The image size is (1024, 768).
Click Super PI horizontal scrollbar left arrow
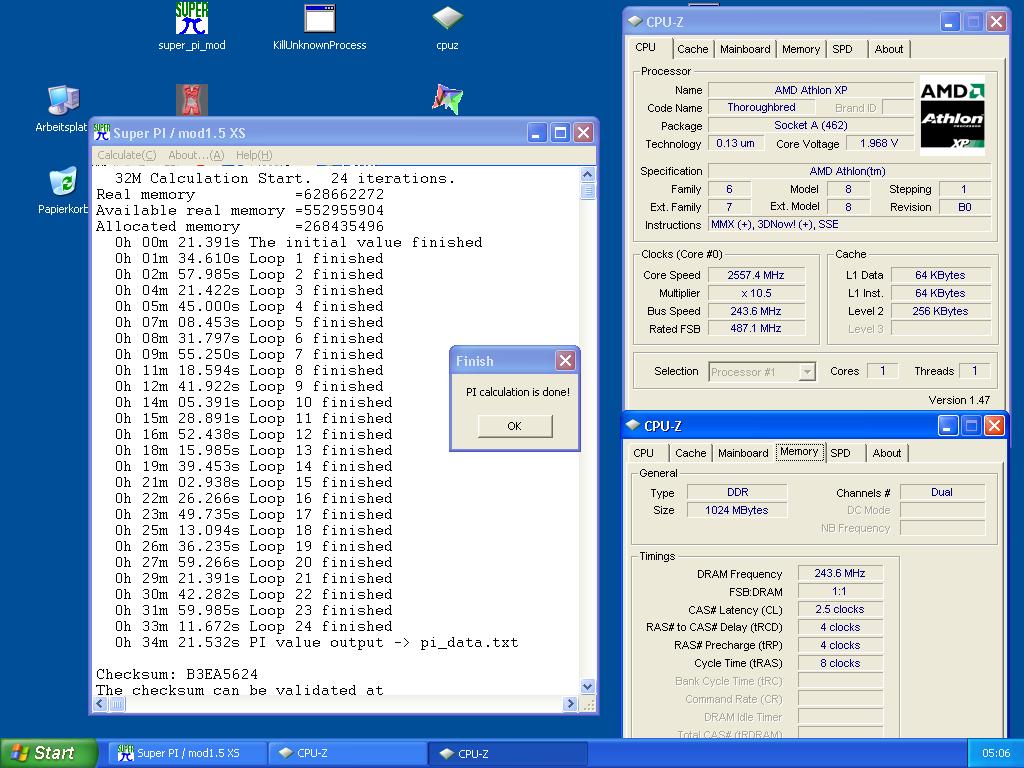coord(101,704)
